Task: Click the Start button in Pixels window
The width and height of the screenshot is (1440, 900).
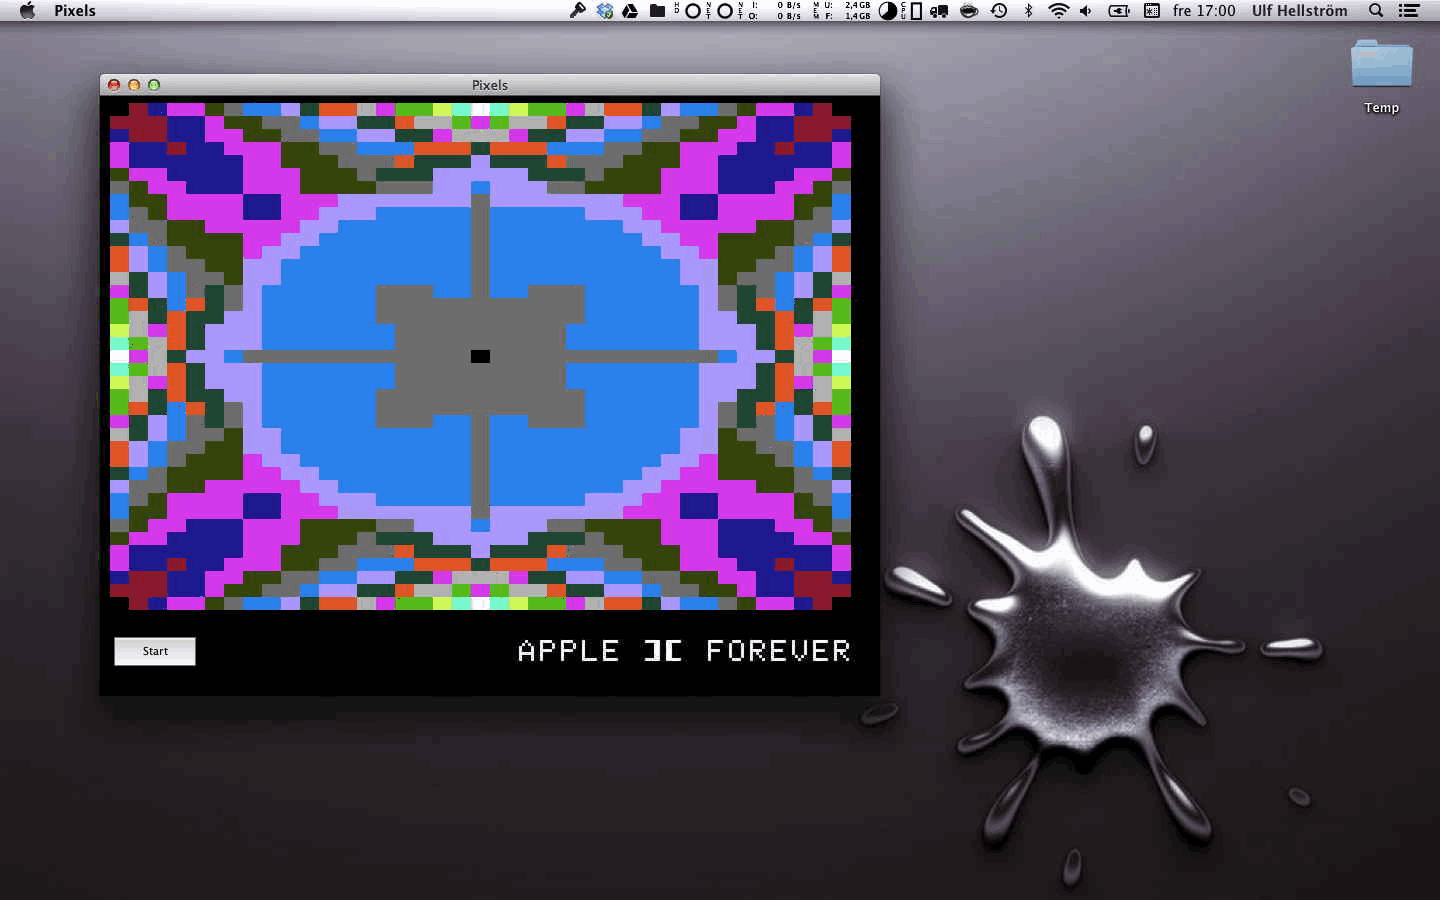Action: tap(155, 651)
